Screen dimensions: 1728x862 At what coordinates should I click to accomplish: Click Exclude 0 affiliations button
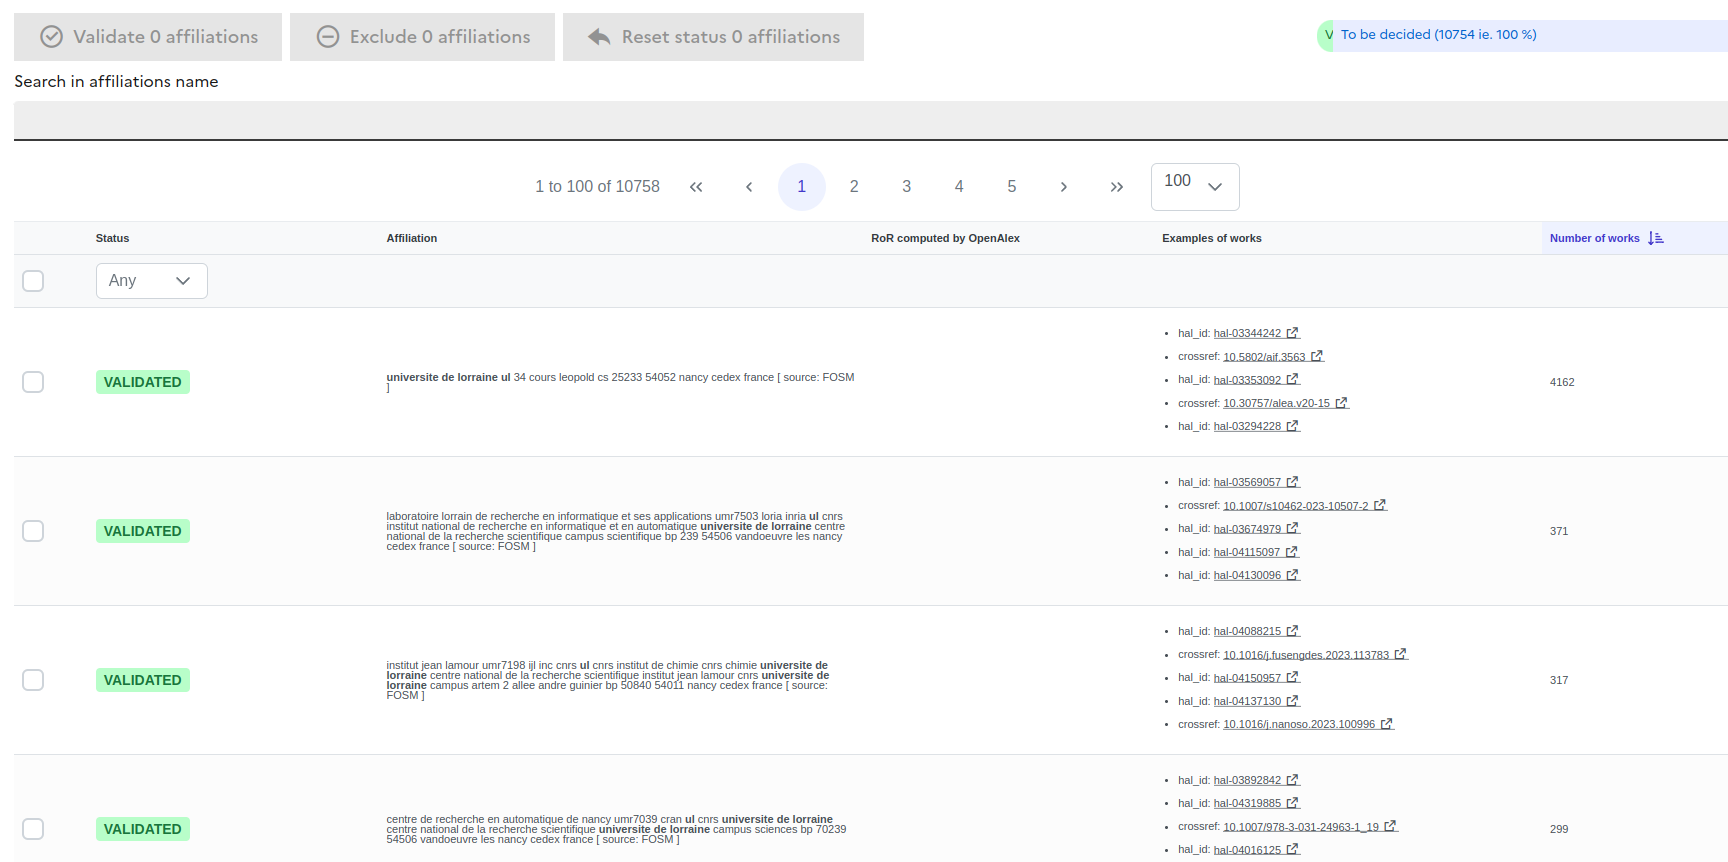pyautogui.click(x=422, y=37)
